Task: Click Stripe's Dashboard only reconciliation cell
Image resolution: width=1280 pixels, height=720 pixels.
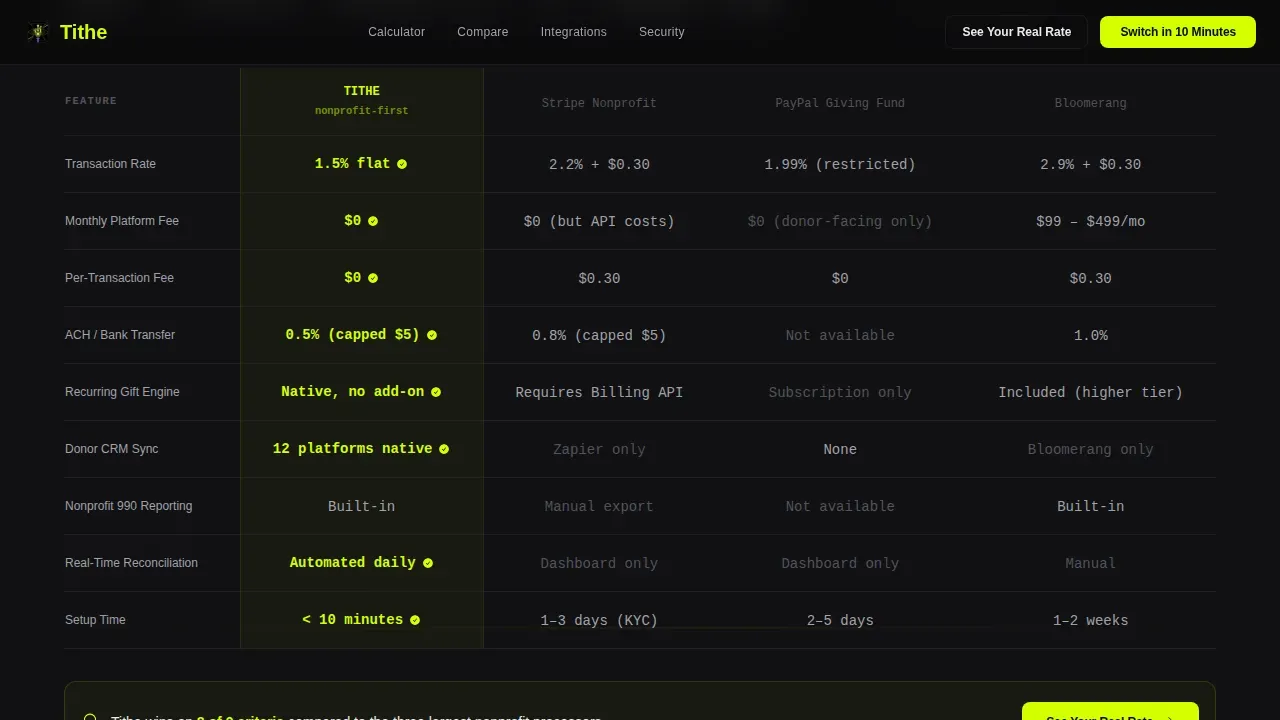Action: 599,564
